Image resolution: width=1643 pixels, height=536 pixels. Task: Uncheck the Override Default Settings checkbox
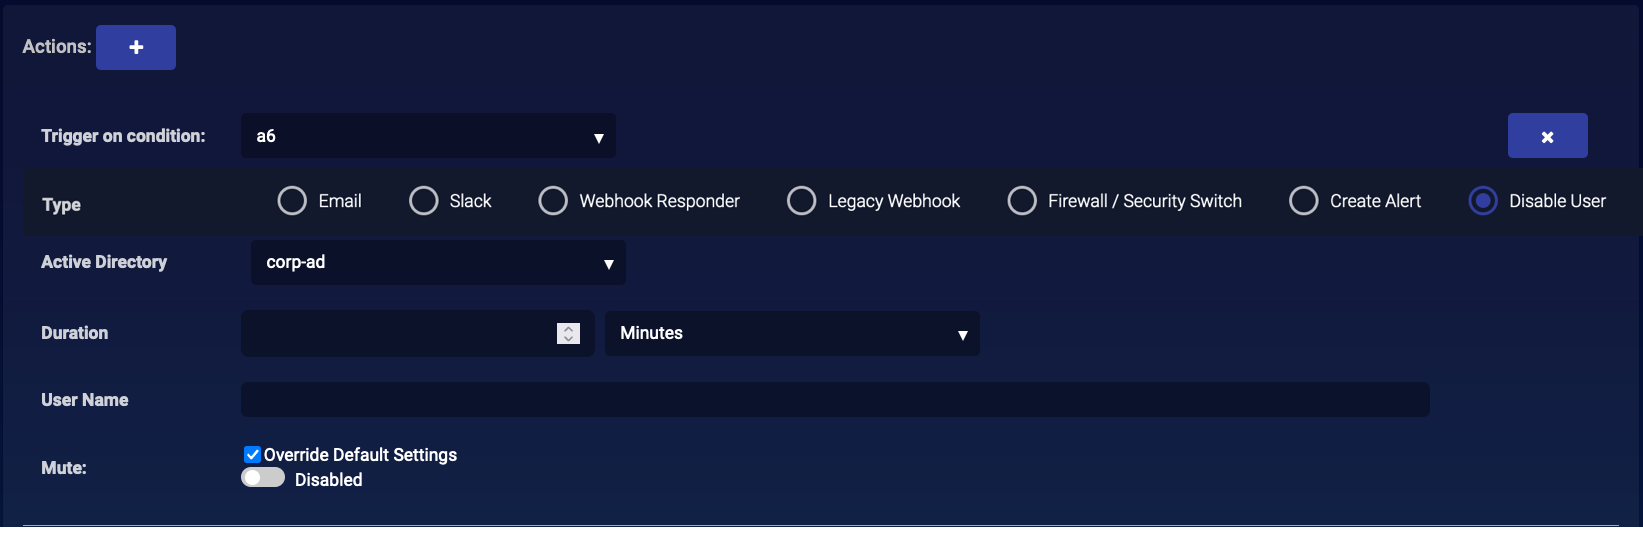tap(252, 455)
